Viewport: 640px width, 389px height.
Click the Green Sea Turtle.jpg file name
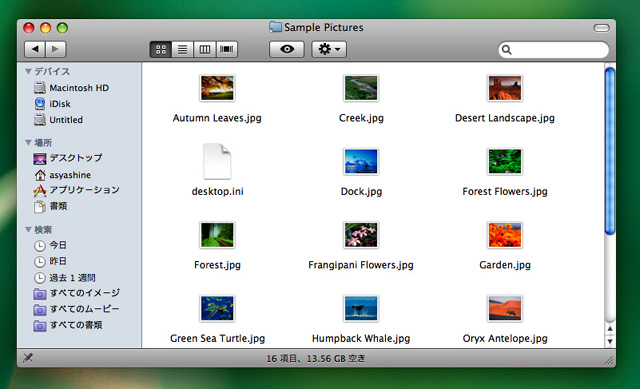pyautogui.click(x=218, y=338)
